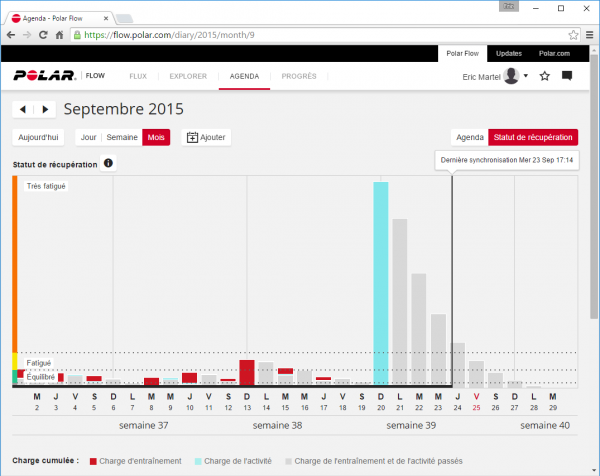Open the Ajouter menu
The height and width of the screenshot is (476, 600).
[x=205, y=137]
